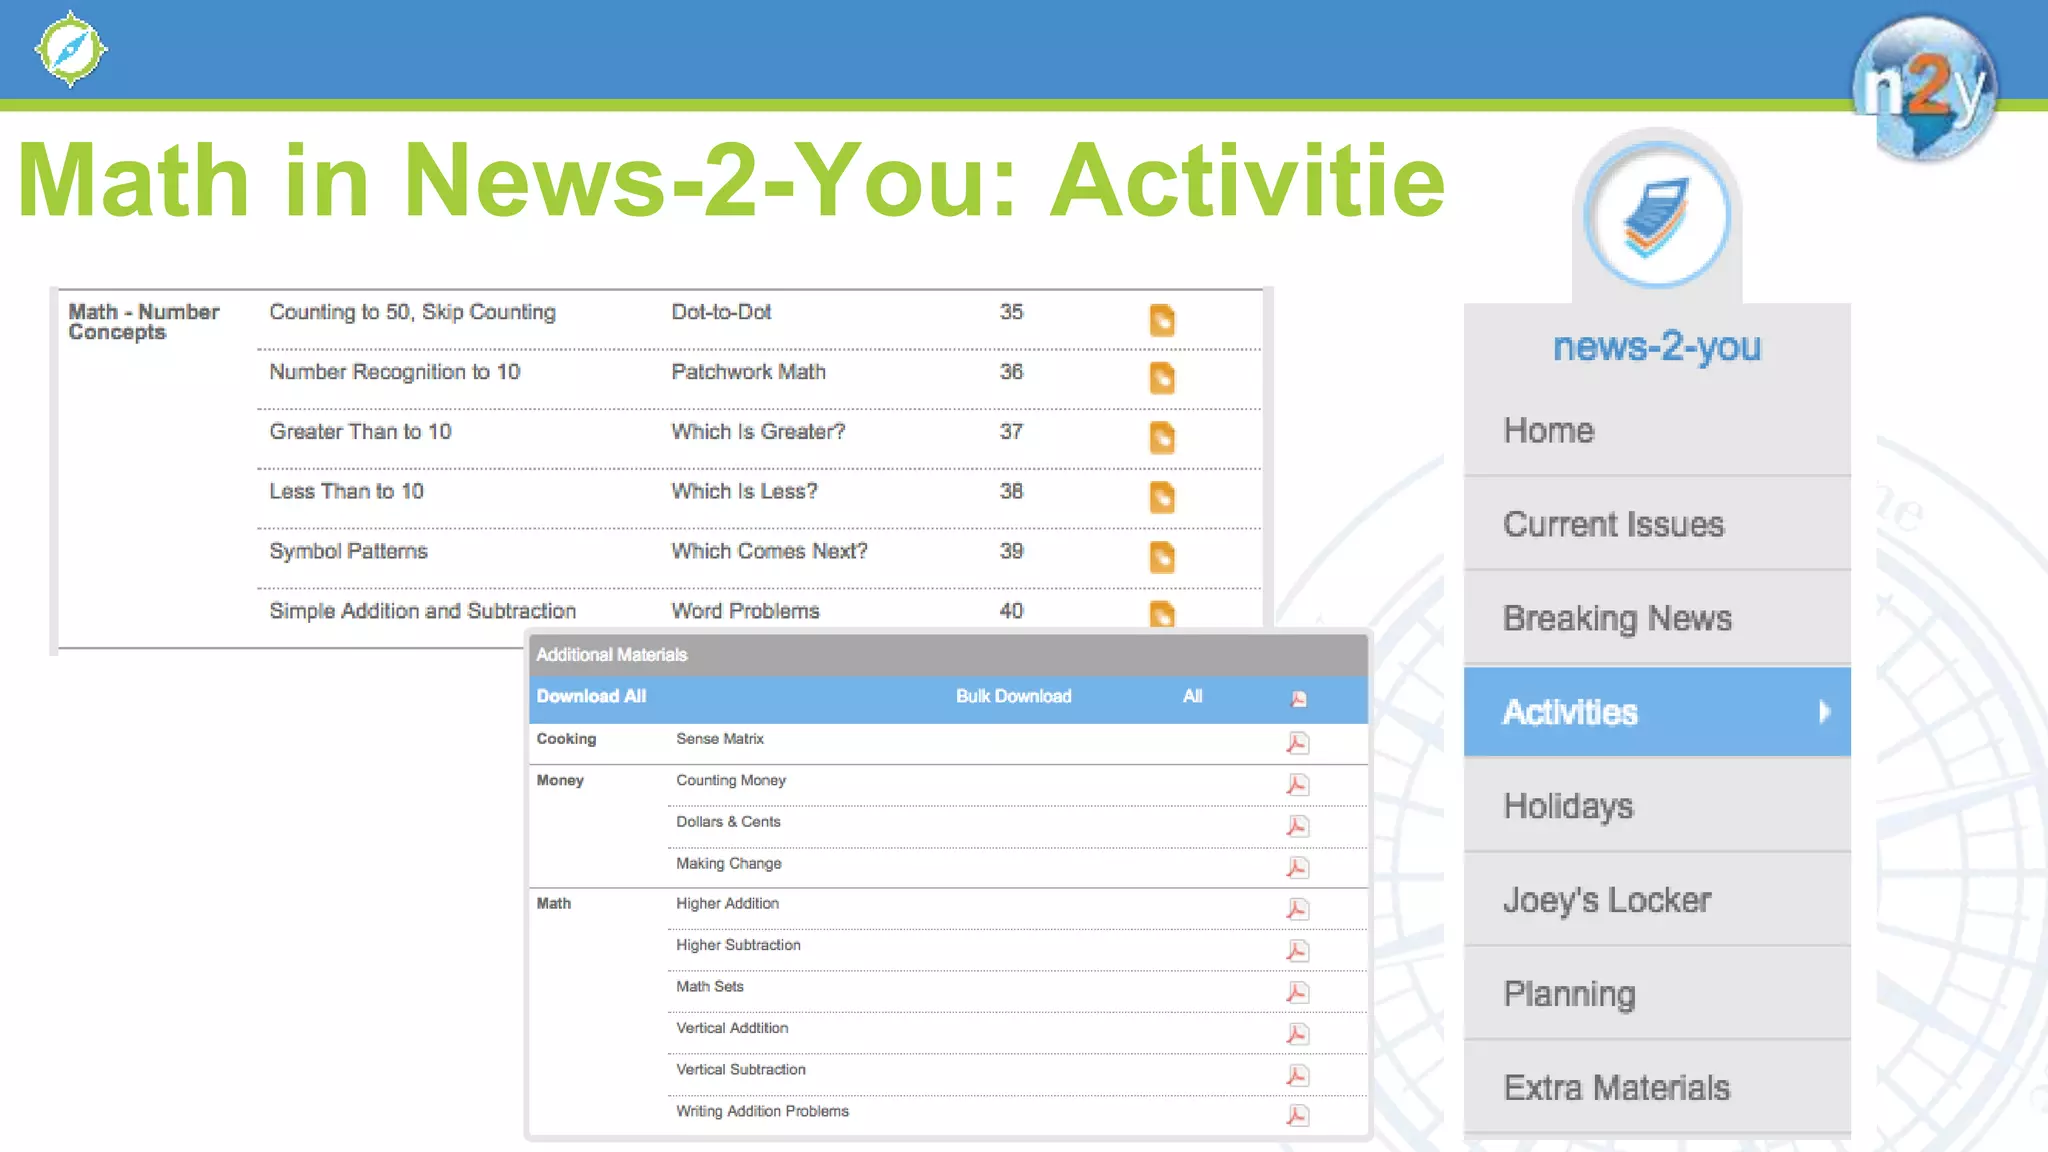Open the Dot-to-Dot activity file icon
The image size is (2048, 1152).
click(1161, 320)
